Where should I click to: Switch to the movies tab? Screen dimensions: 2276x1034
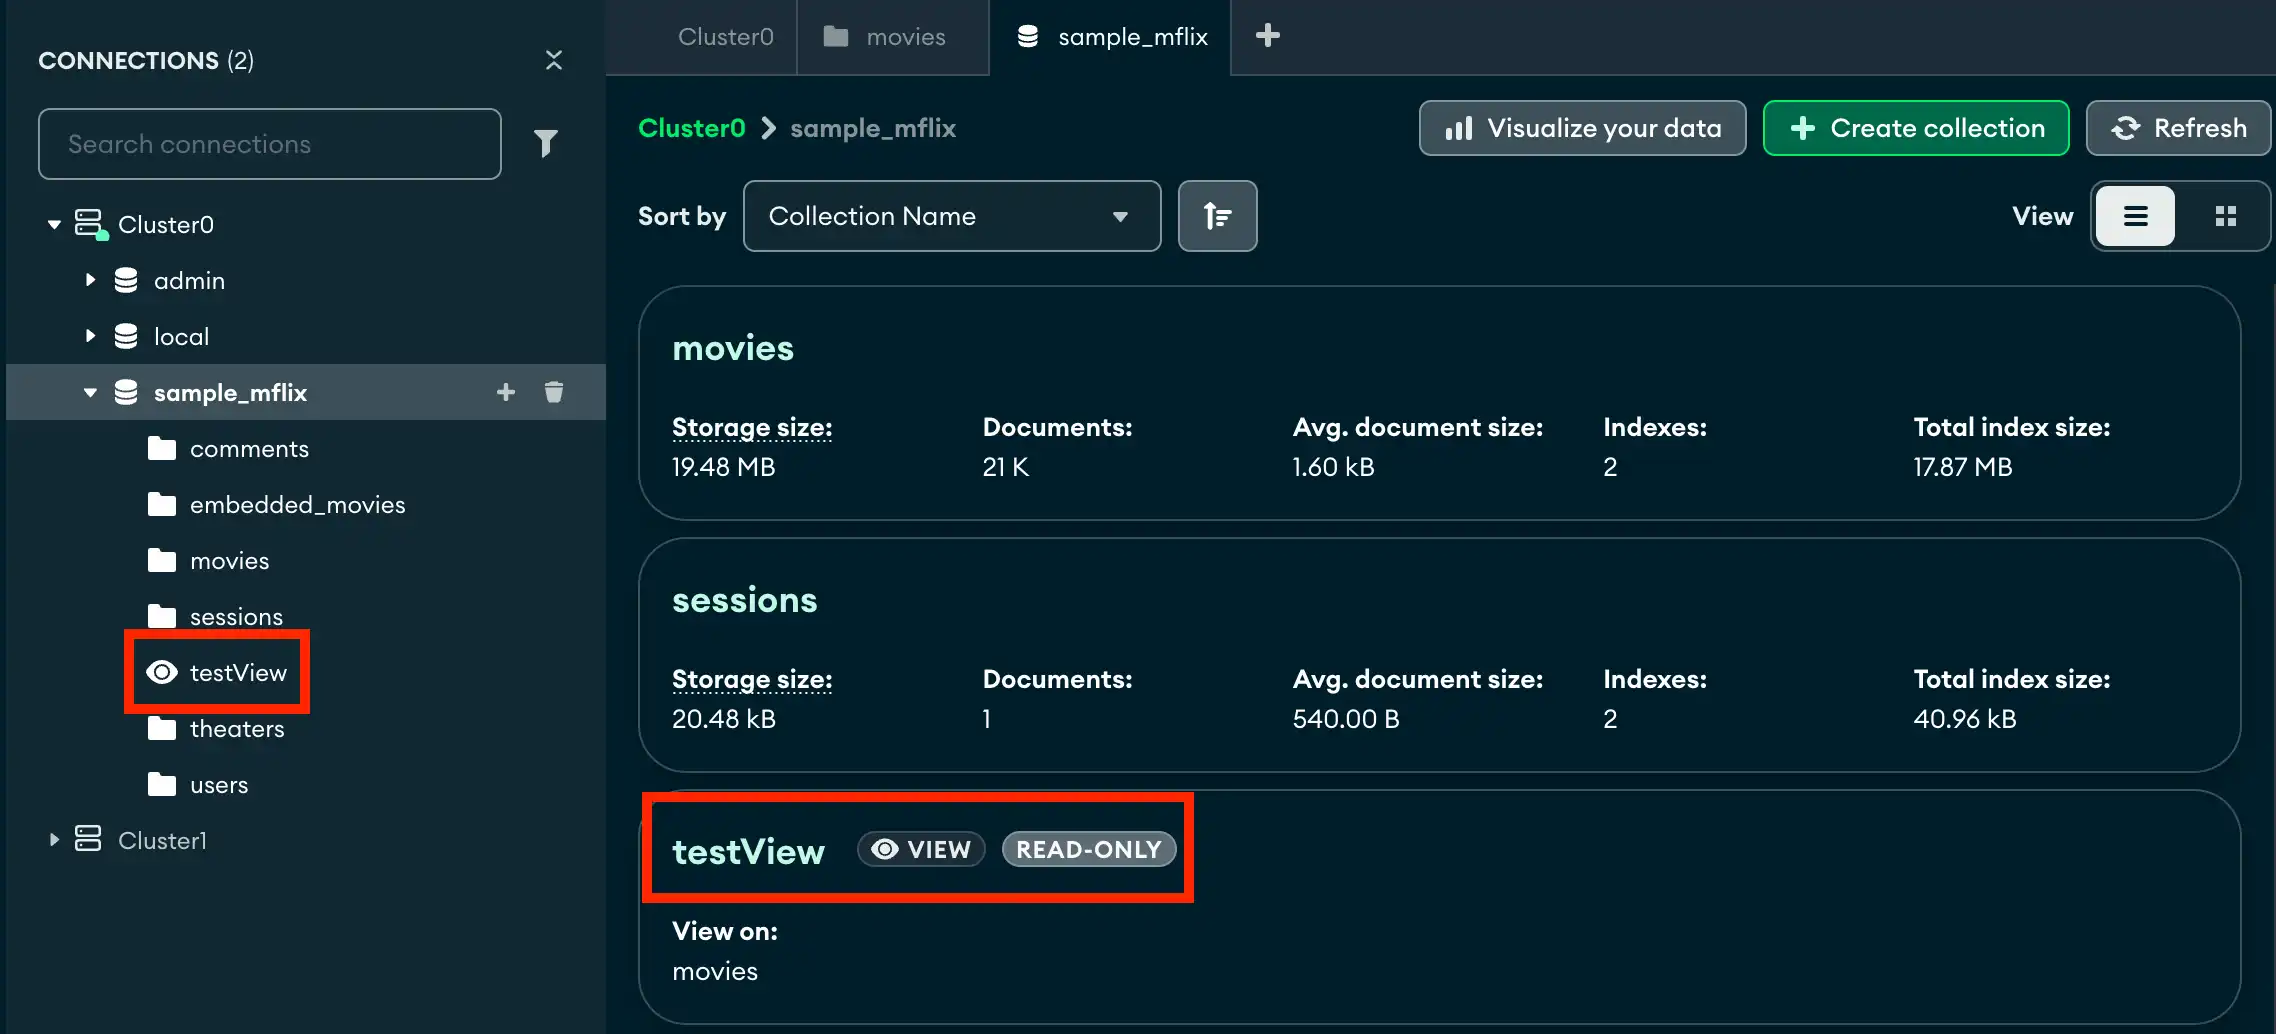892,37
